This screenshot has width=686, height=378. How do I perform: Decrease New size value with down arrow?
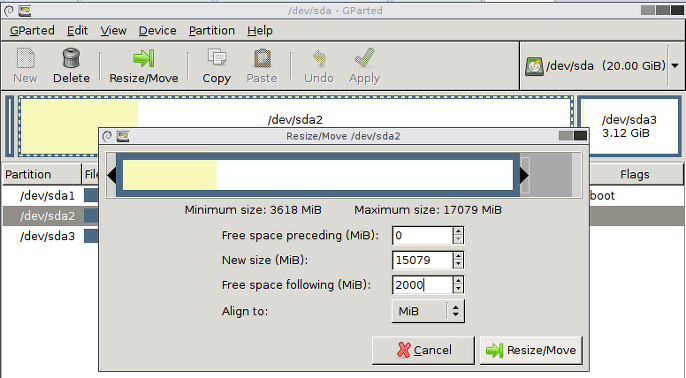458,264
